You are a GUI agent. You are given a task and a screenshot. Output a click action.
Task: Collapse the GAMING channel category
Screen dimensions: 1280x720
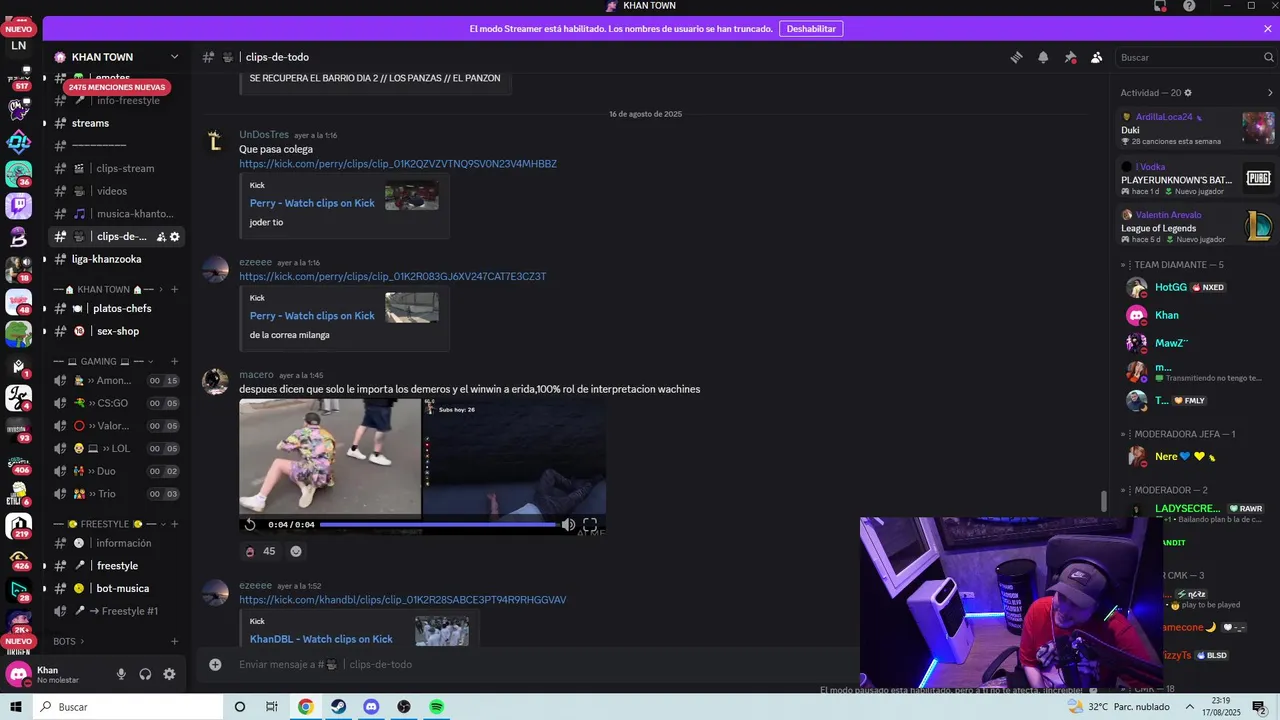coord(104,361)
